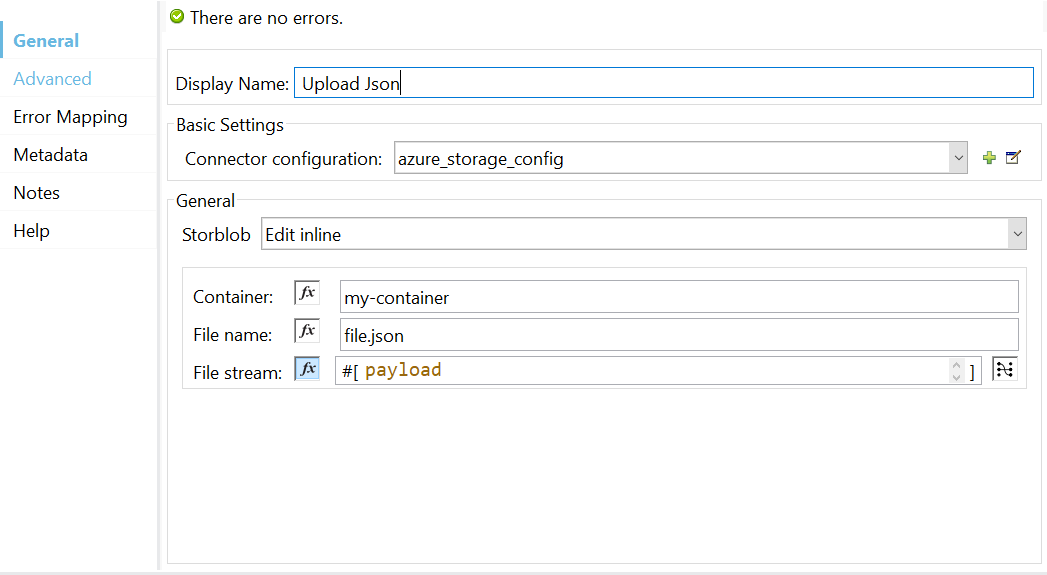Disable the fx expression mode for File stream
This screenshot has height=575, width=1047.
[x=307, y=370]
